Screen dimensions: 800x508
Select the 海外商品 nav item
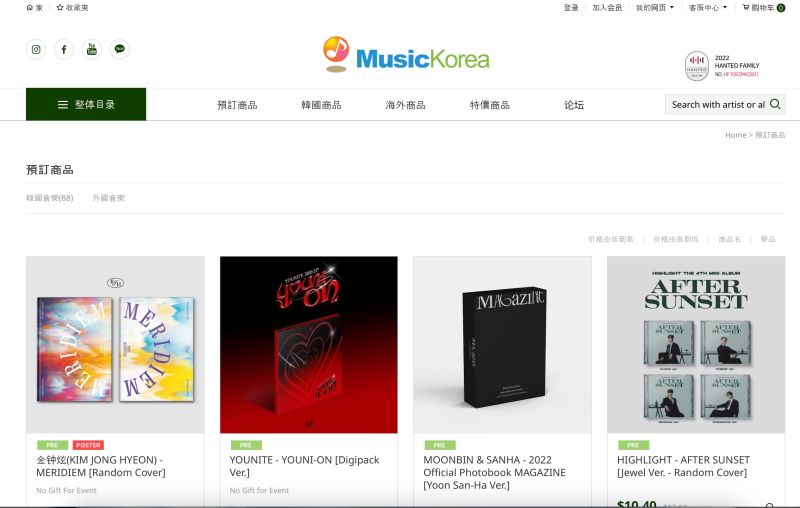[x=406, y=105]
